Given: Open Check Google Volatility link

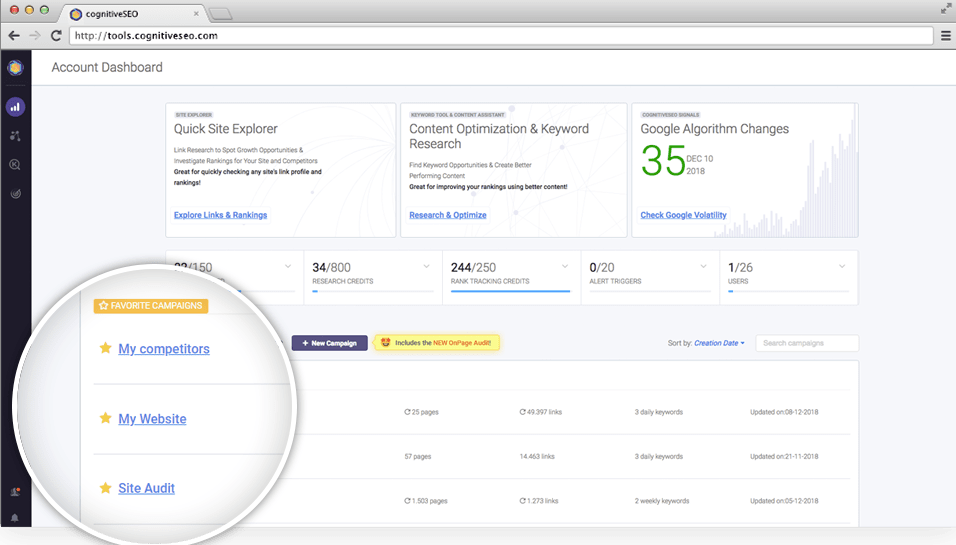Looking at the screenshot, I should [683, 215].
